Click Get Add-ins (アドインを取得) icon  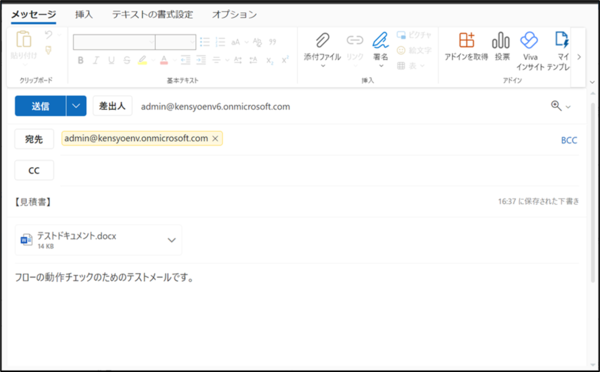pyautogui.click(x=466, y=40)
